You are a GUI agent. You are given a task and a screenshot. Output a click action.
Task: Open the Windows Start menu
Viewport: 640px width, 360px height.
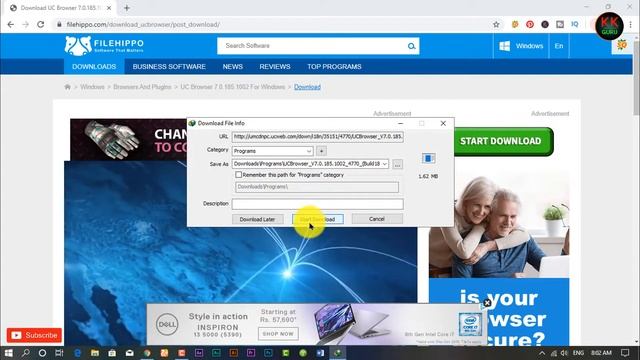8,353
